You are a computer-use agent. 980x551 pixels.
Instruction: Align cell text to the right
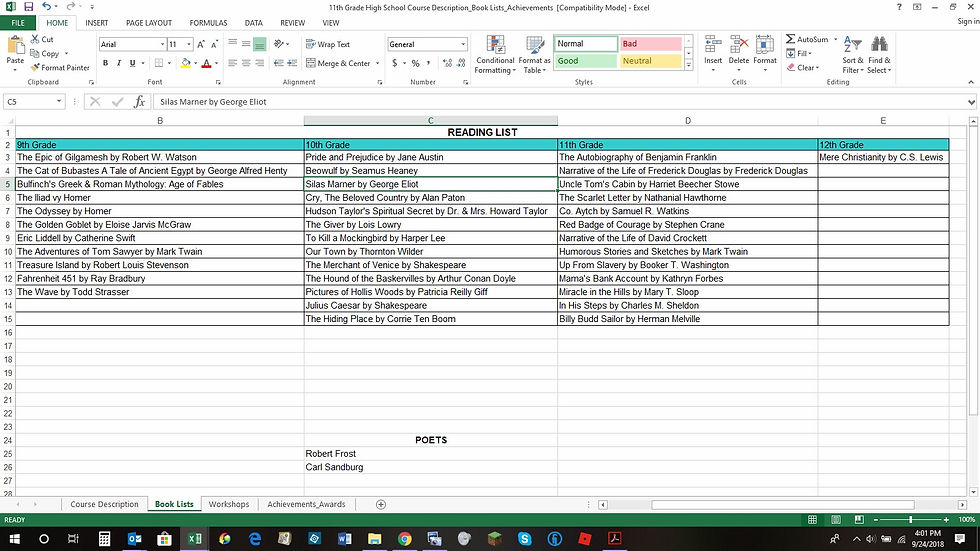(x=260, y=63)
